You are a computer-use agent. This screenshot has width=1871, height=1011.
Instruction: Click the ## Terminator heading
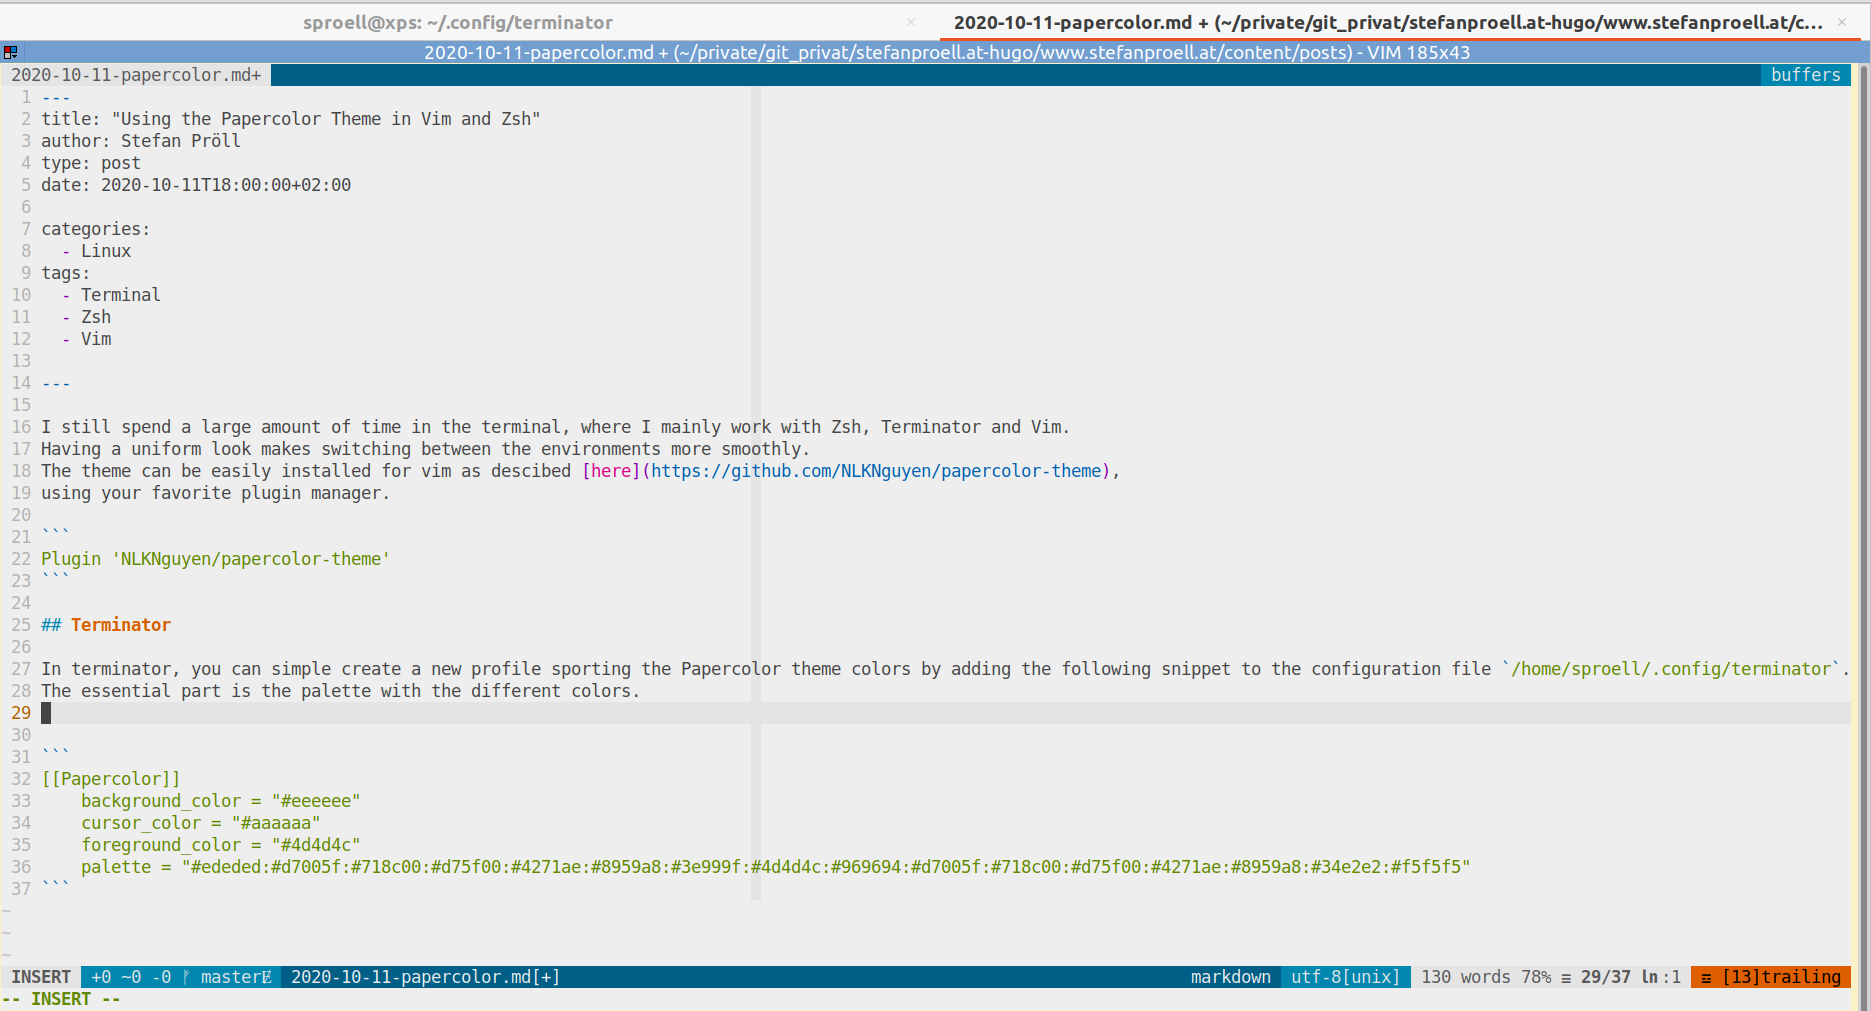[x=106, y=625]
